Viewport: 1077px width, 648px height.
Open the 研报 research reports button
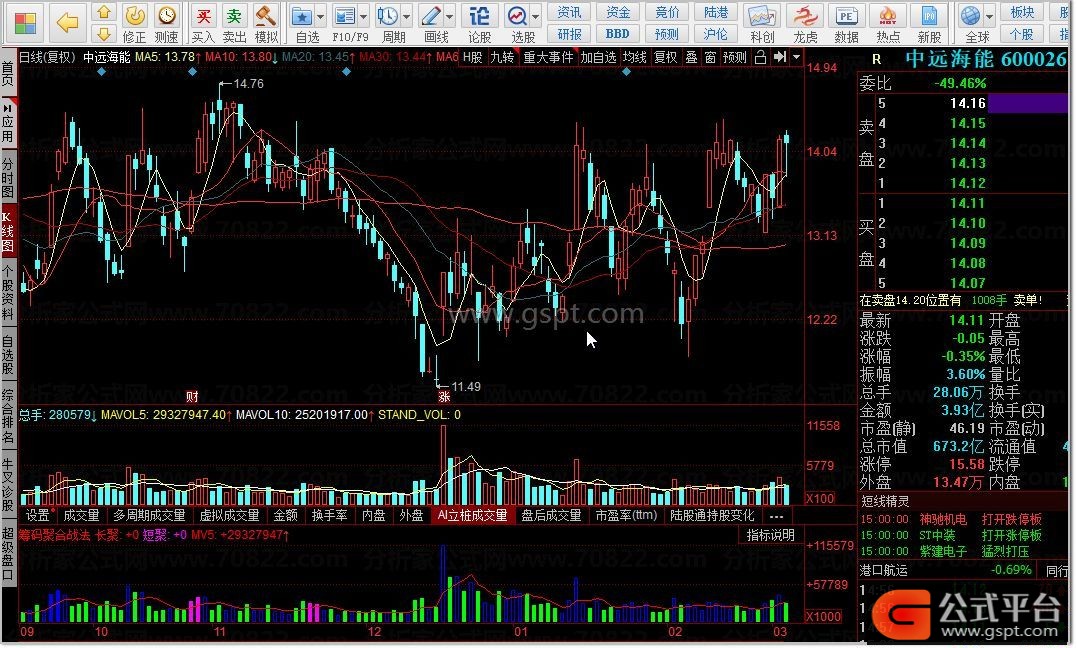(x=569, y=34)
